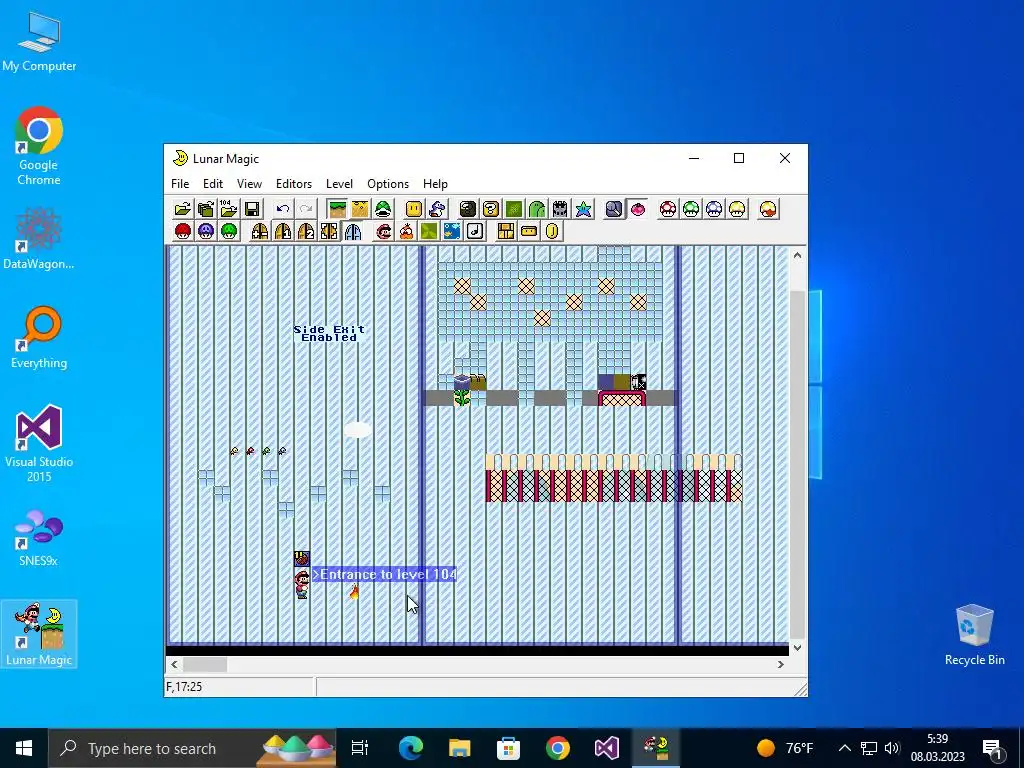
Task: Click the music note icon
Action: pyautogui.click(x=475, y=231)
